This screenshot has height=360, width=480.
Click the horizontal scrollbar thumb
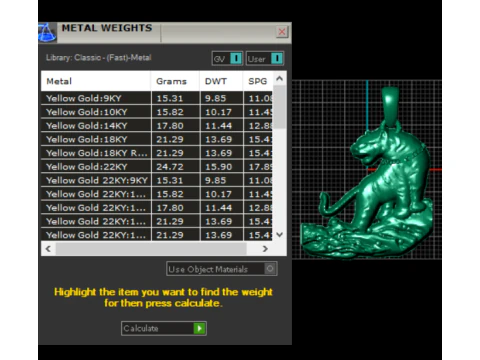151,249
